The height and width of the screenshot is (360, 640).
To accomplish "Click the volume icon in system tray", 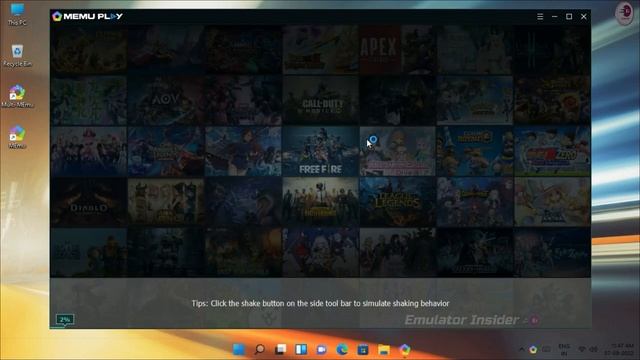I will [593, 349].
